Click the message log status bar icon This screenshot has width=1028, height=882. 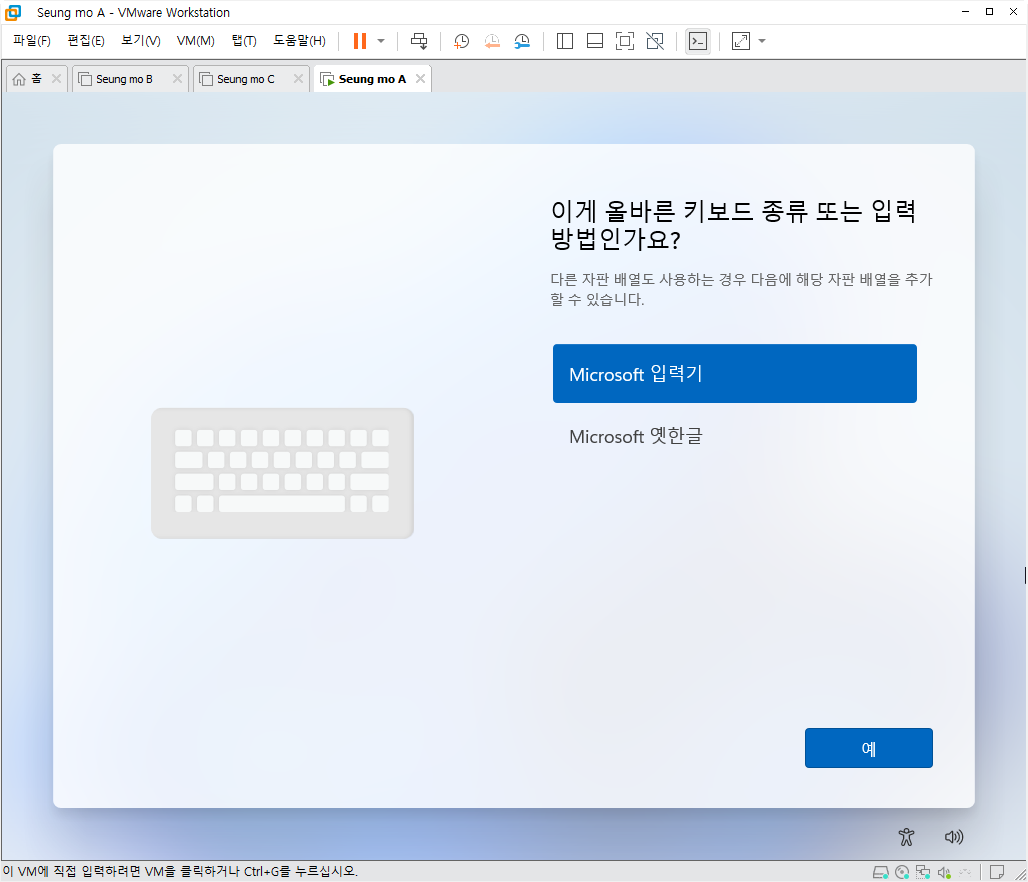tap(997, 872)
